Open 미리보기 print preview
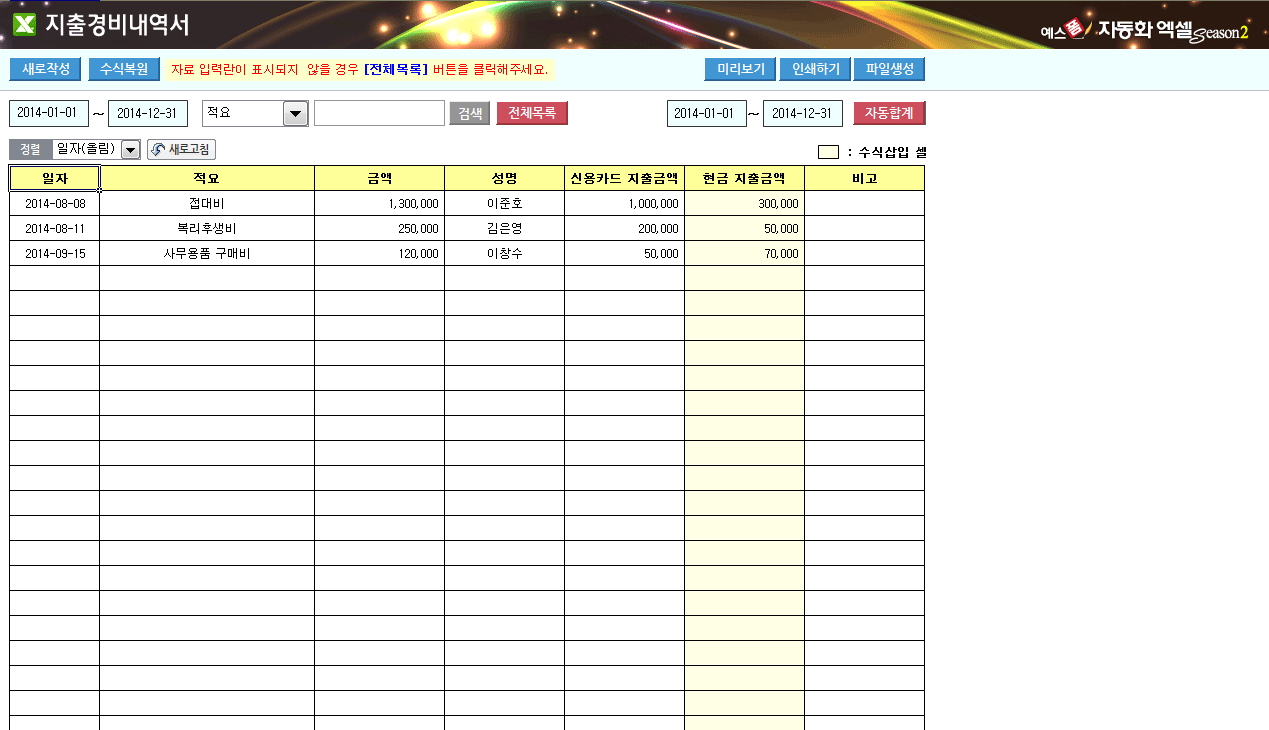This screenshot has width=1269, height=730. point(740,69)
